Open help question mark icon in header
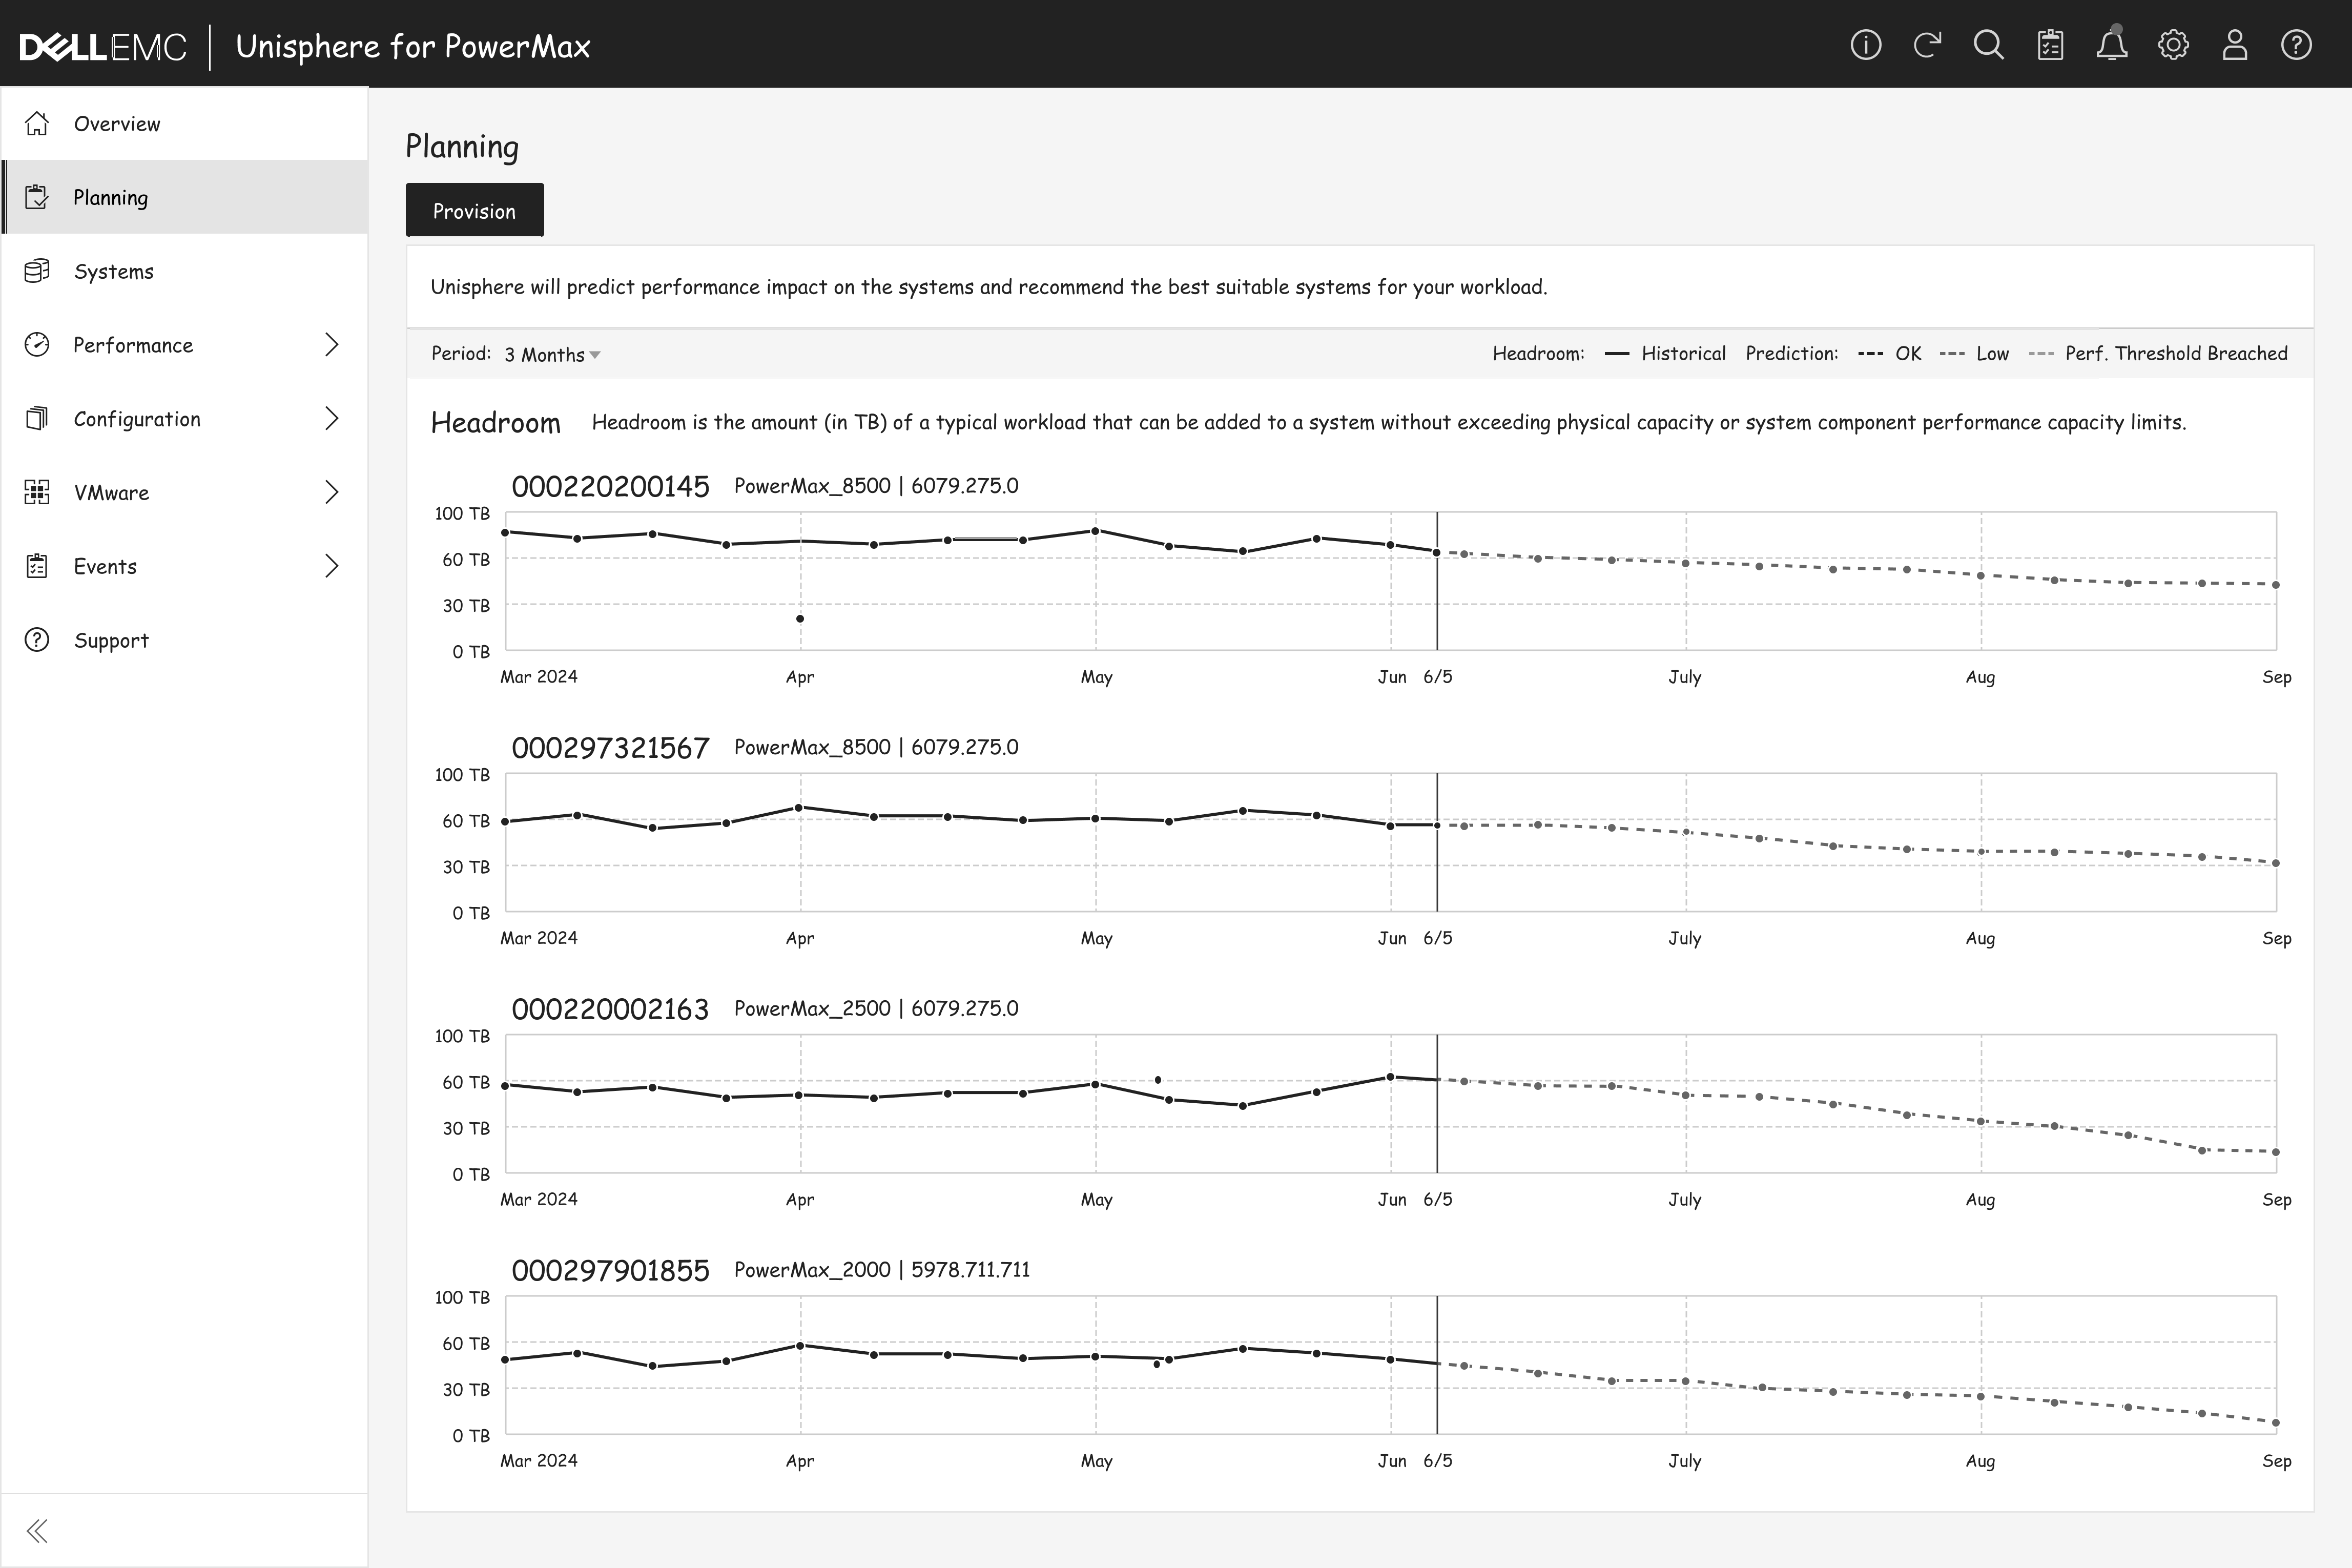This screenshot has width=2352, height=1568. 2296,45
